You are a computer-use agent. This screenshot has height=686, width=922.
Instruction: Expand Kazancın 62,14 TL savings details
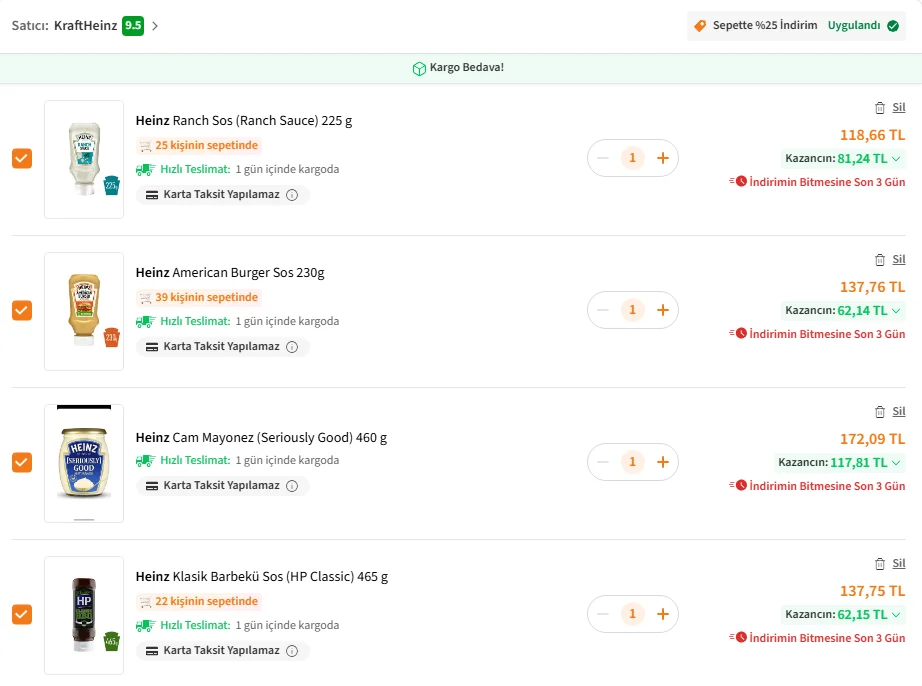point(843,310)
